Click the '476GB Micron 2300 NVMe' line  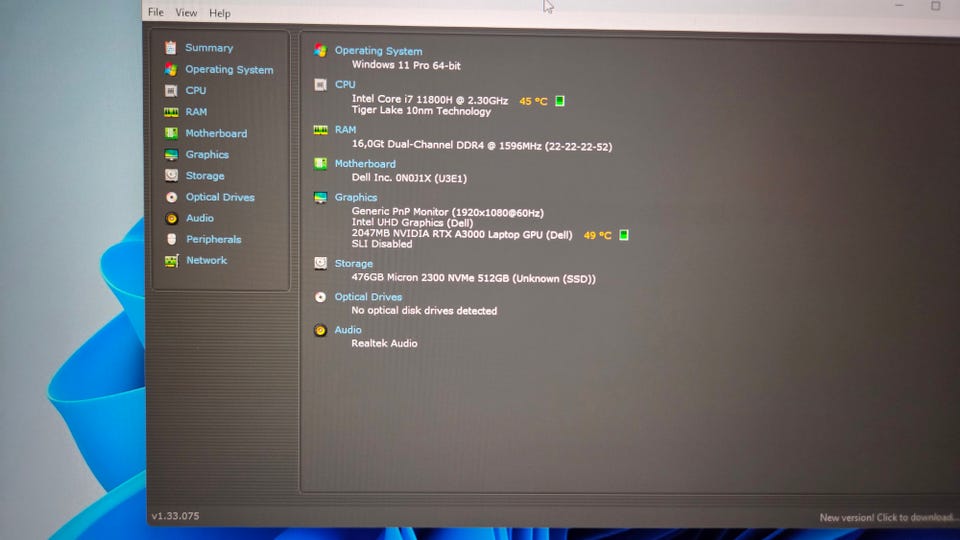(473, 278)
